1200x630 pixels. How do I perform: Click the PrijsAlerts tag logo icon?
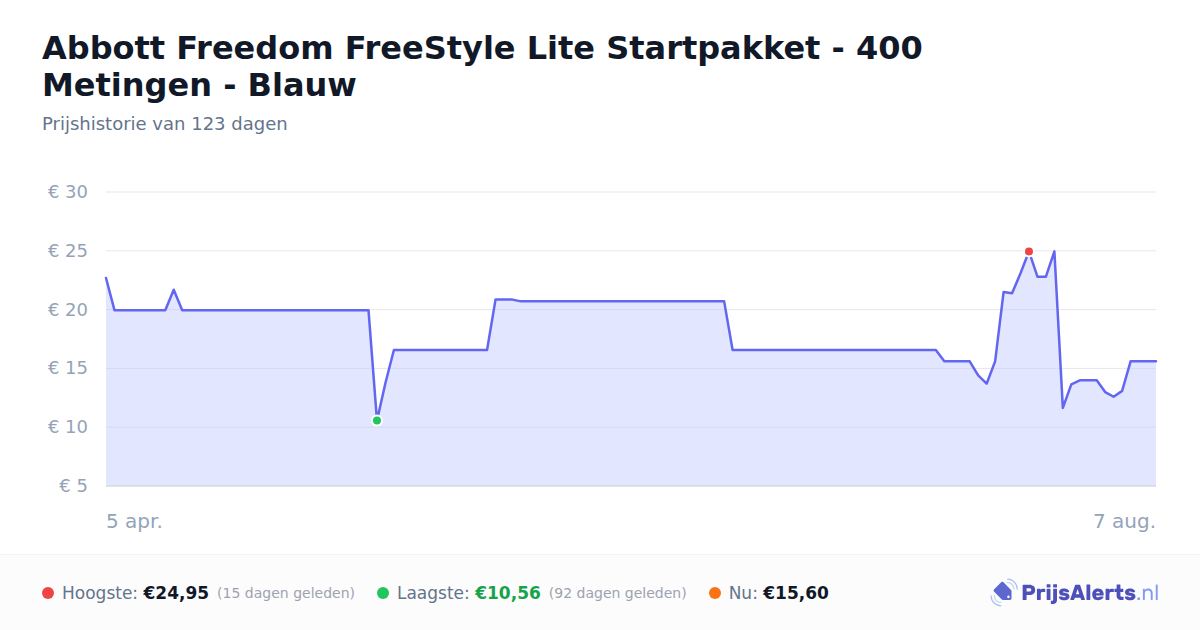[x=1003, y=593]
